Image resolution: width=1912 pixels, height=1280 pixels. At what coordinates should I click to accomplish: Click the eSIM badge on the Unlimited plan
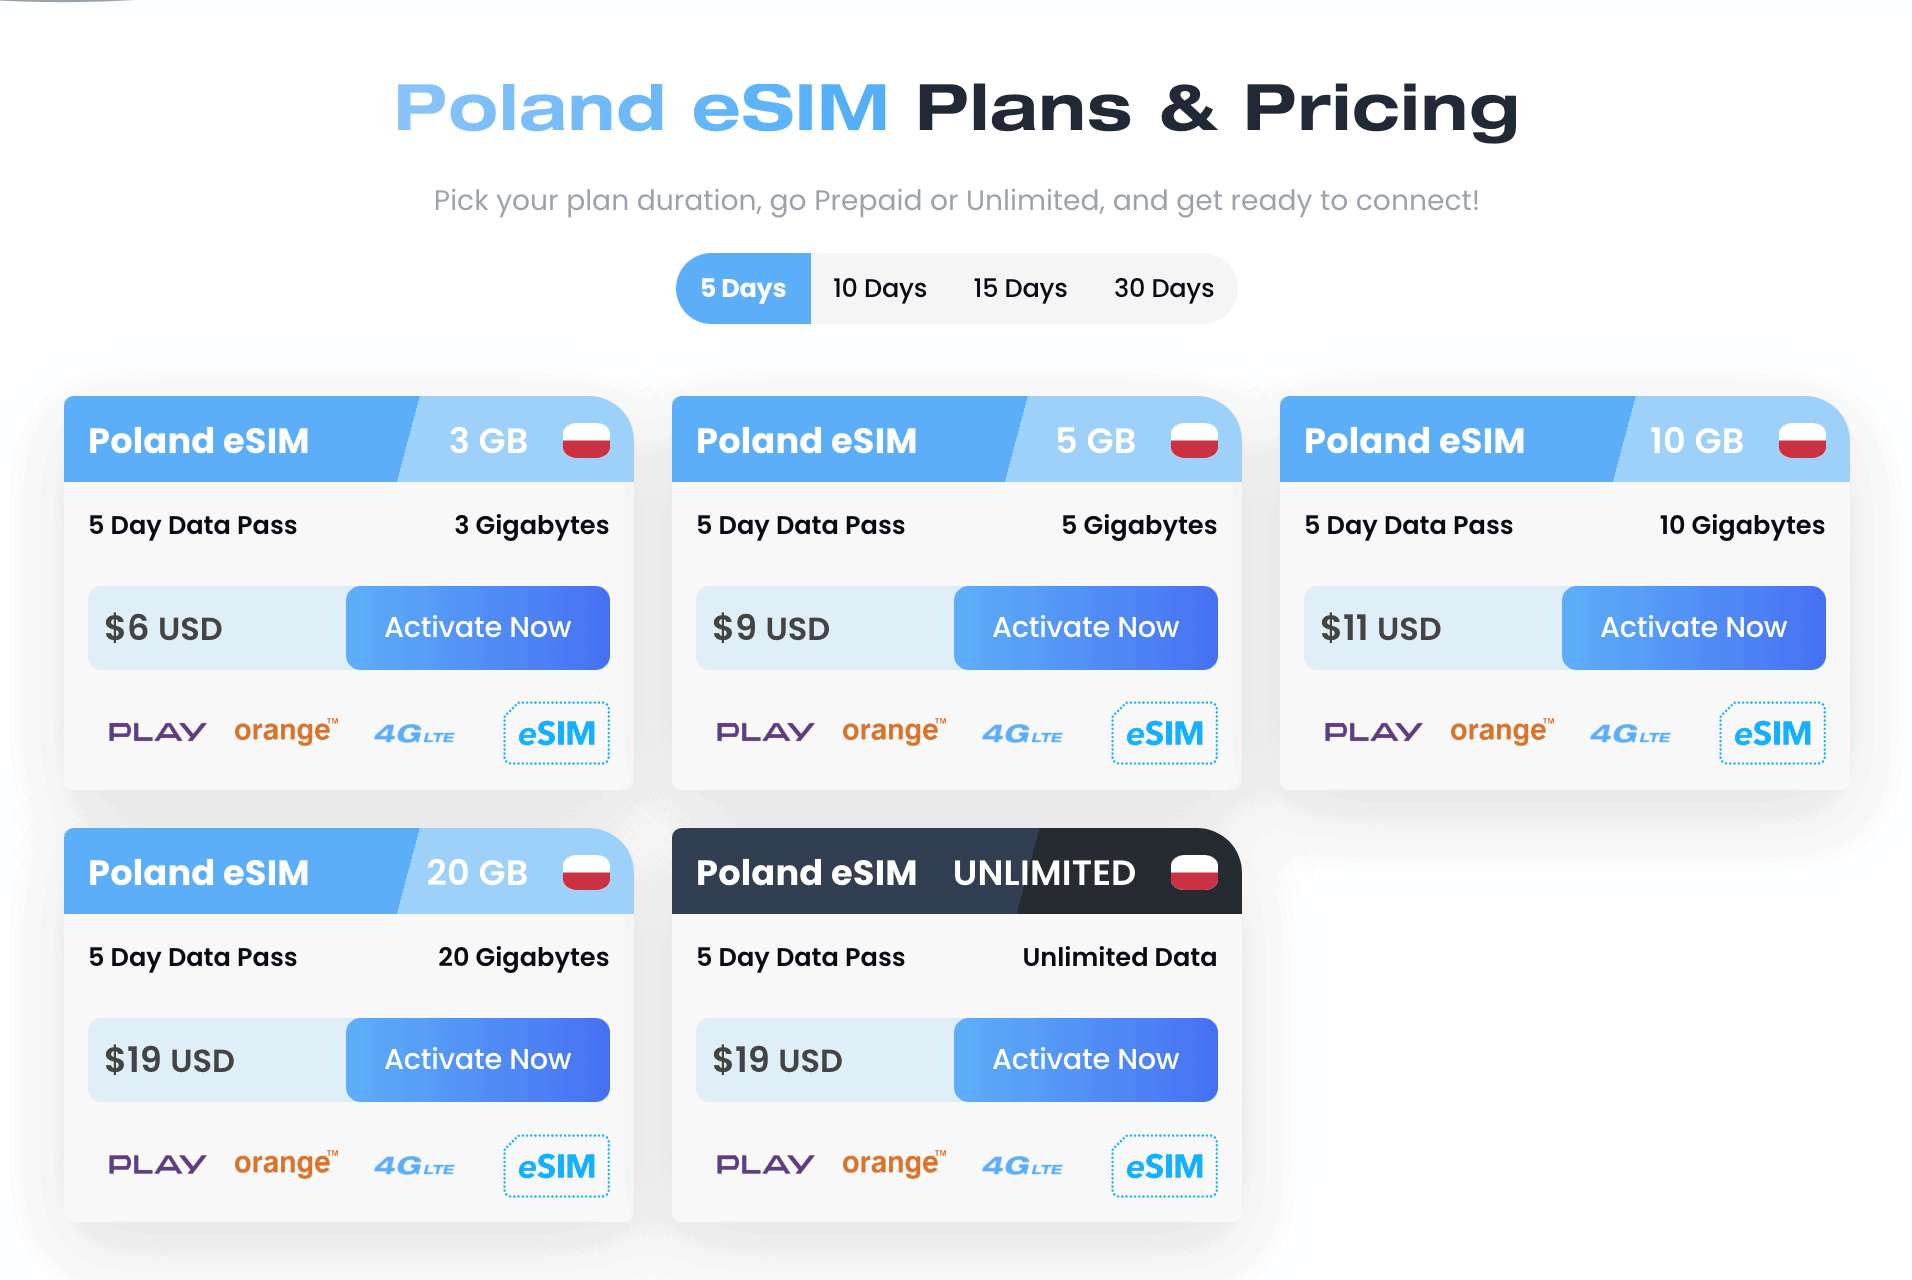pos(1163,1165)
